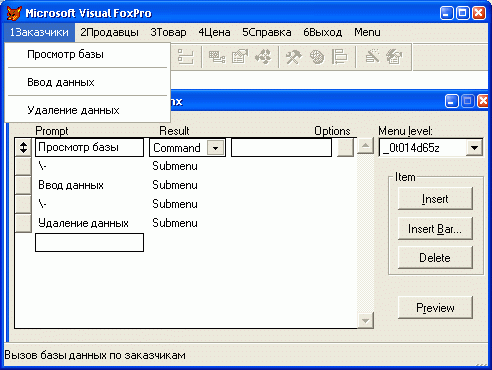This screenshot has height=370, width=492.
Task: Open the 2Продавцы menu
Action: [x=109, y=32]
